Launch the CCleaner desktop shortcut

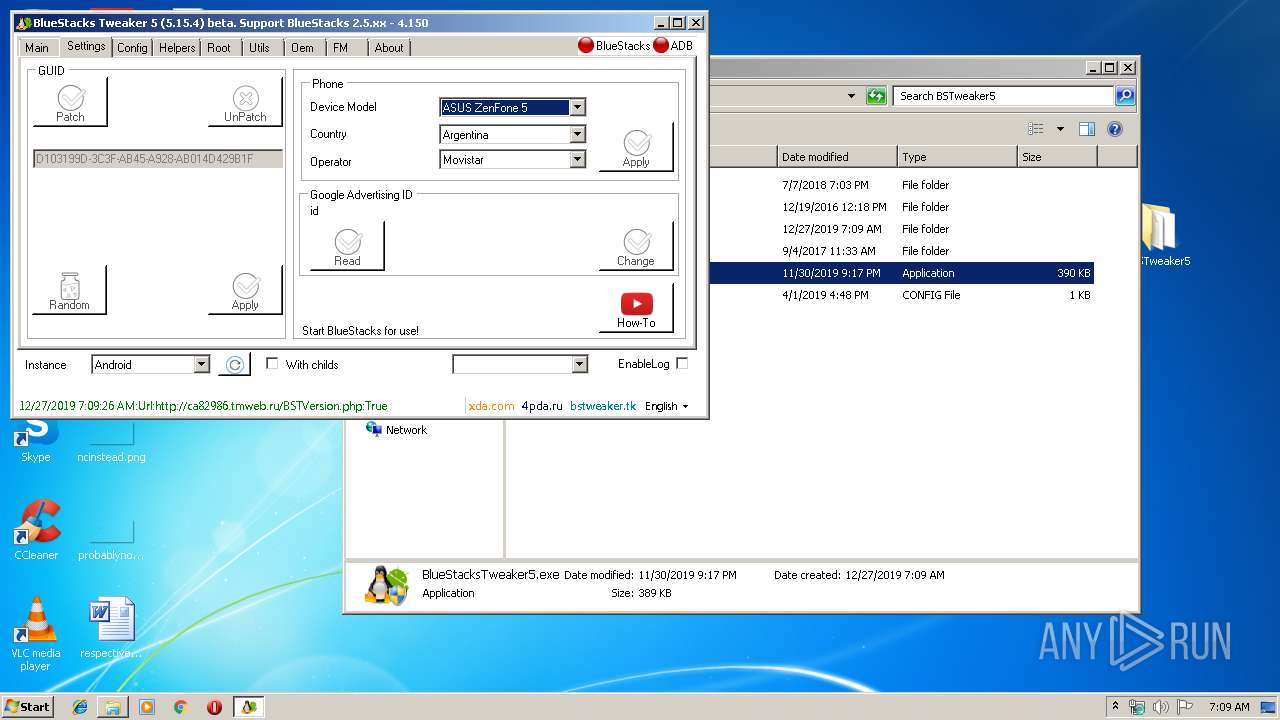[x=36, y=530]
